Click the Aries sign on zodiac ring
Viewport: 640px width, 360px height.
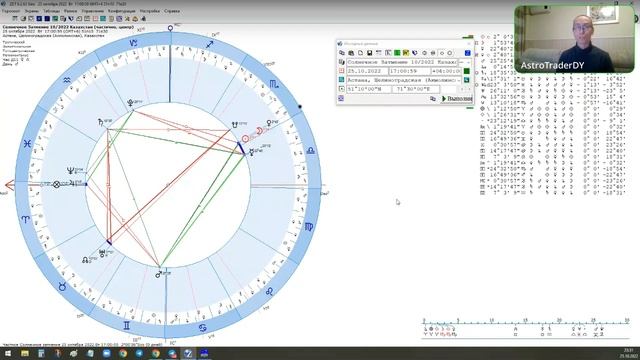[x=25, y=220]
